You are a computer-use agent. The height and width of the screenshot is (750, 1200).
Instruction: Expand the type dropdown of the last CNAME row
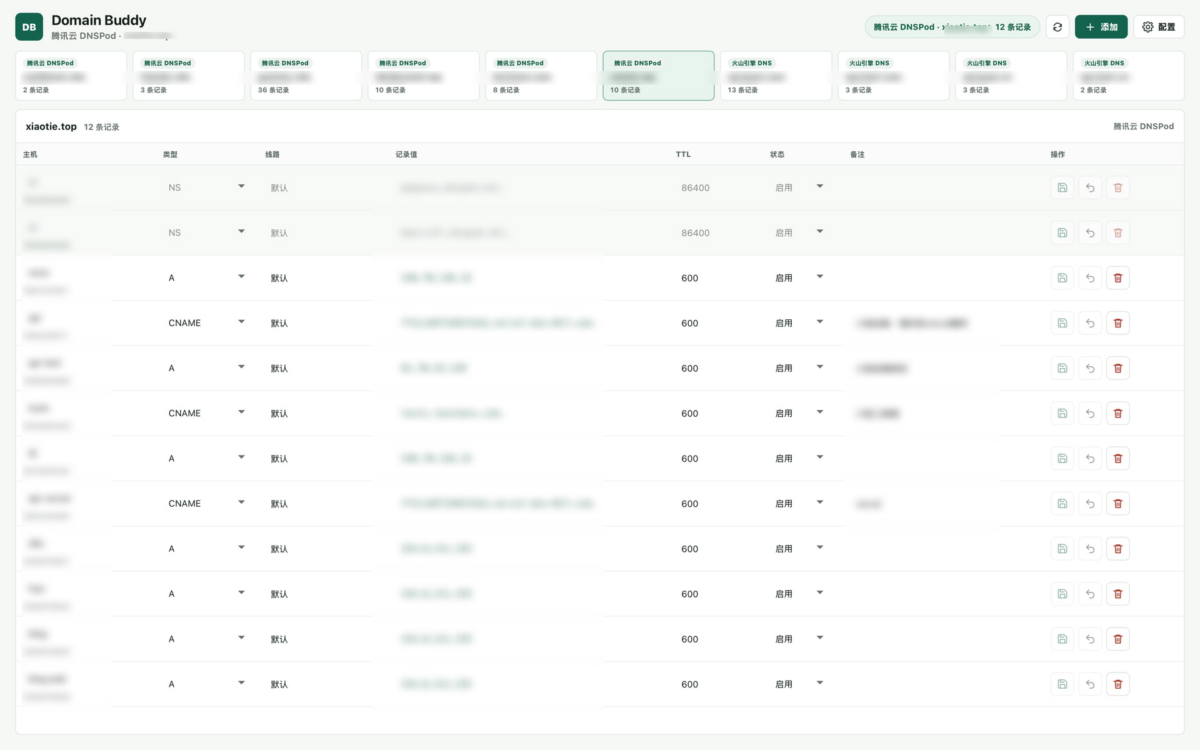coord(206,504)
